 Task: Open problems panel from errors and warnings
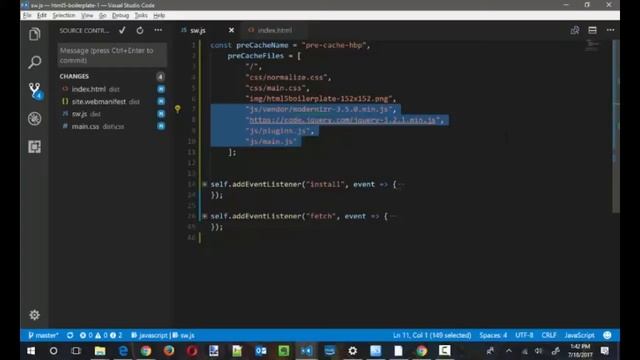tap(101, 336)
